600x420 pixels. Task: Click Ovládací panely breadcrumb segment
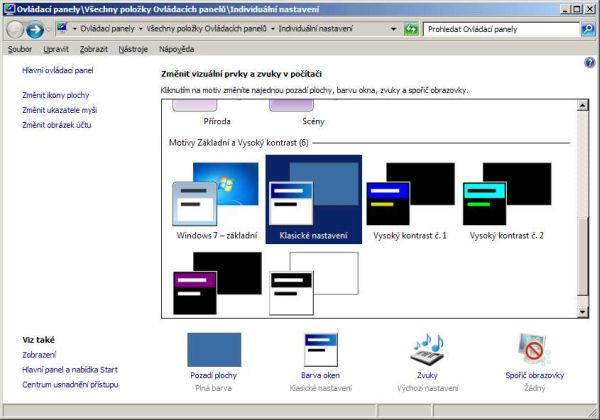point(108,29)
